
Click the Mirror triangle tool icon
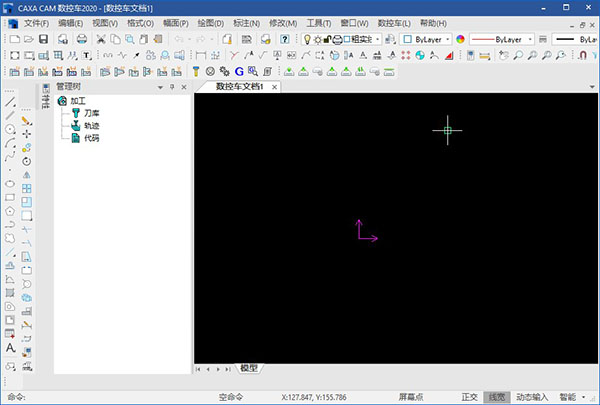[x=26, y=175]
